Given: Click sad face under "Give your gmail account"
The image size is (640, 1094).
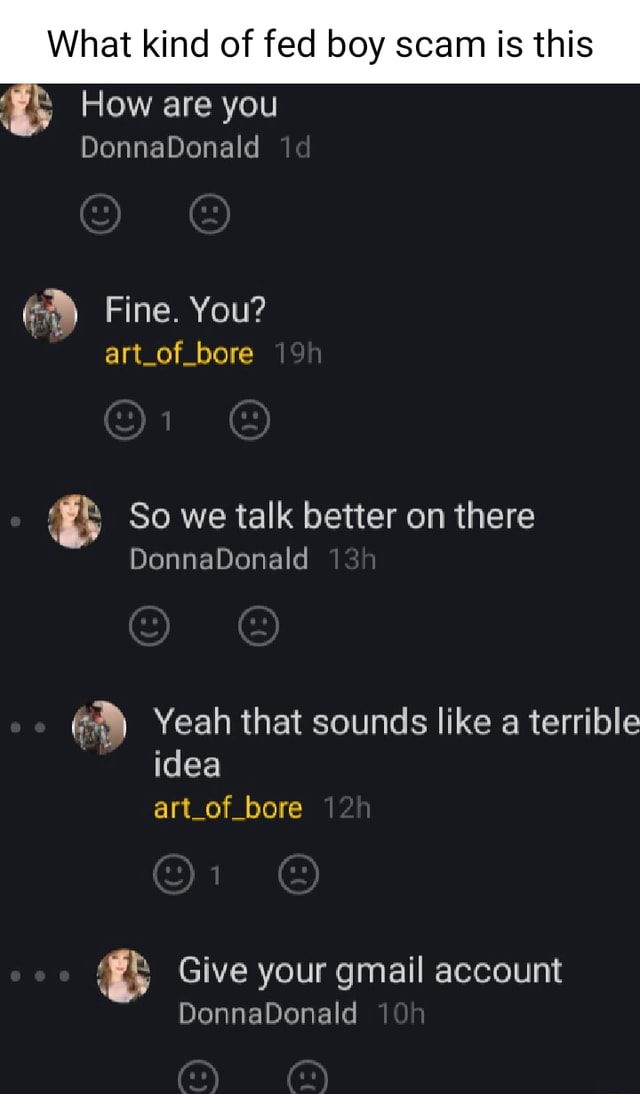Looking at the screenshot, I should [308, 1079].
